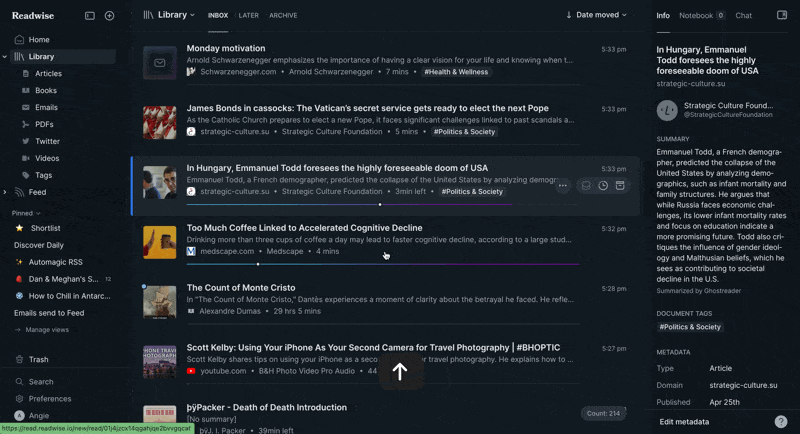Image resolution: width=800 pixels, height=434 pixels.
Task: Click the three-dots more actions on Hungary article
Action: coord(562,186)
